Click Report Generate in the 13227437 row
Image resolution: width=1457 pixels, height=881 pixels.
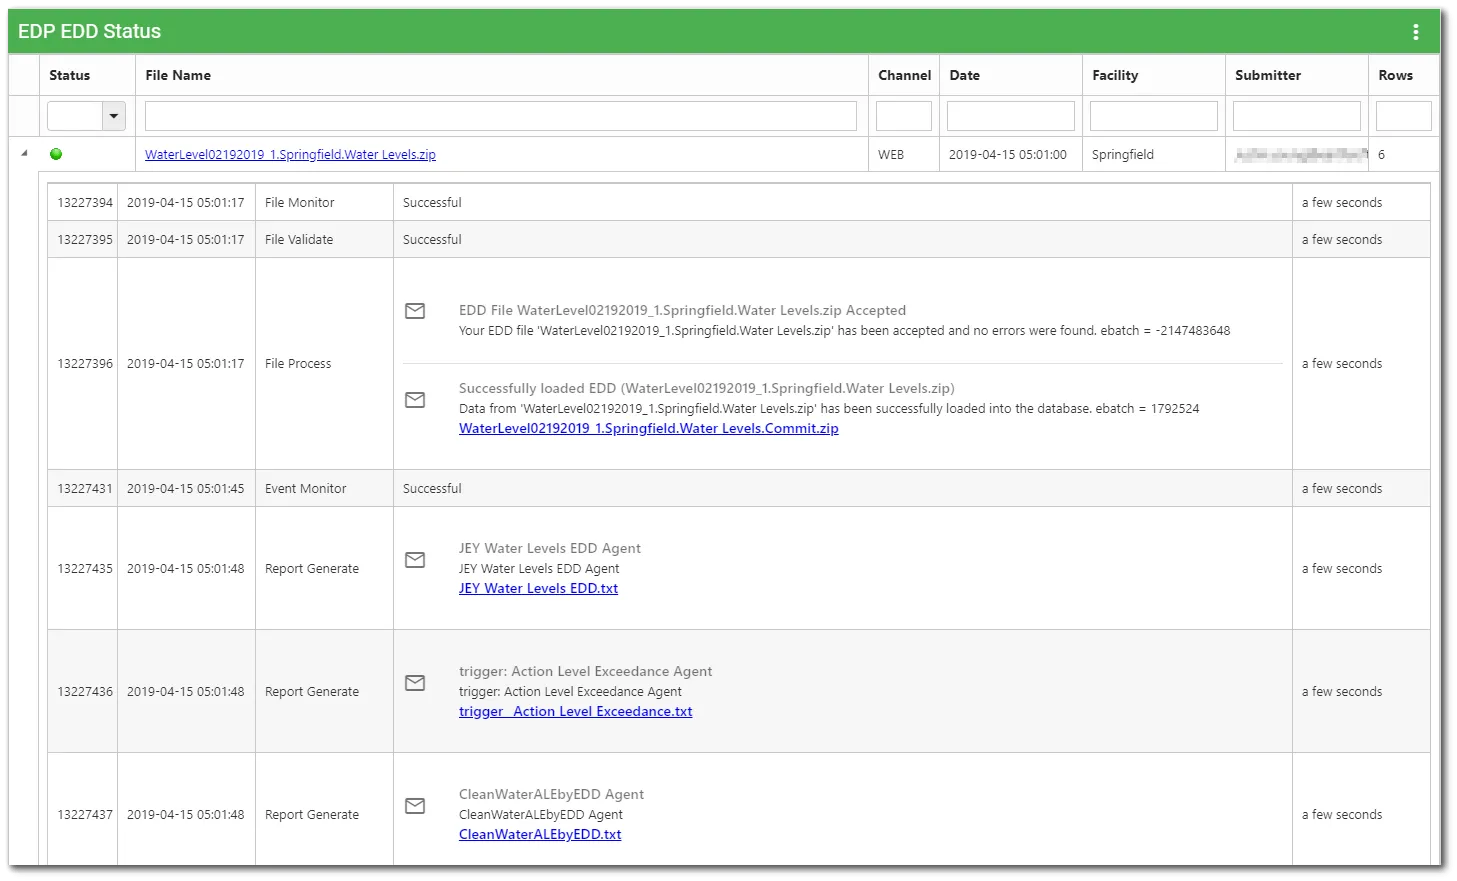312,814
